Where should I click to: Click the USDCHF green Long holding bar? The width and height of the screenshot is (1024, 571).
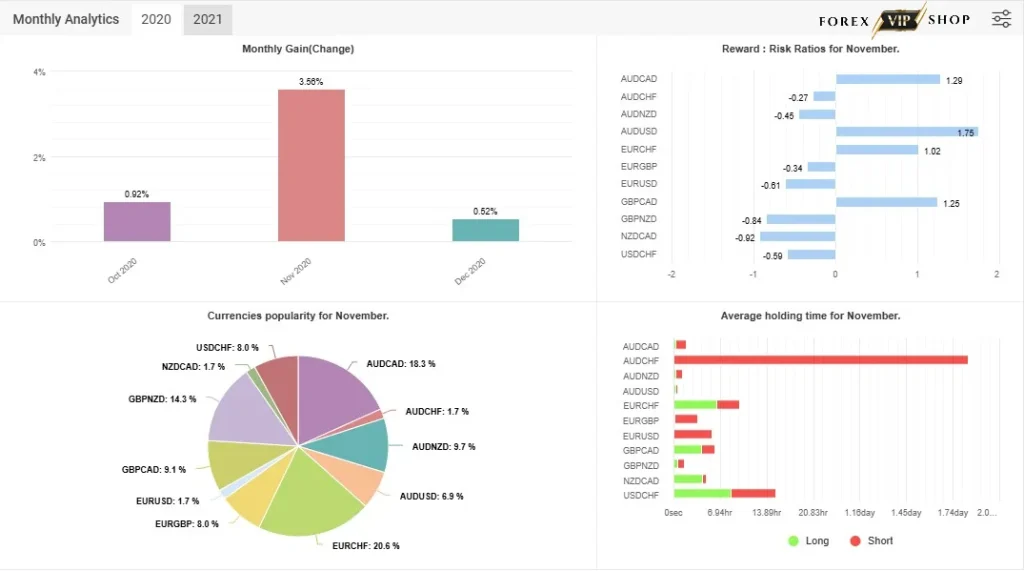(x=703, y=493)
